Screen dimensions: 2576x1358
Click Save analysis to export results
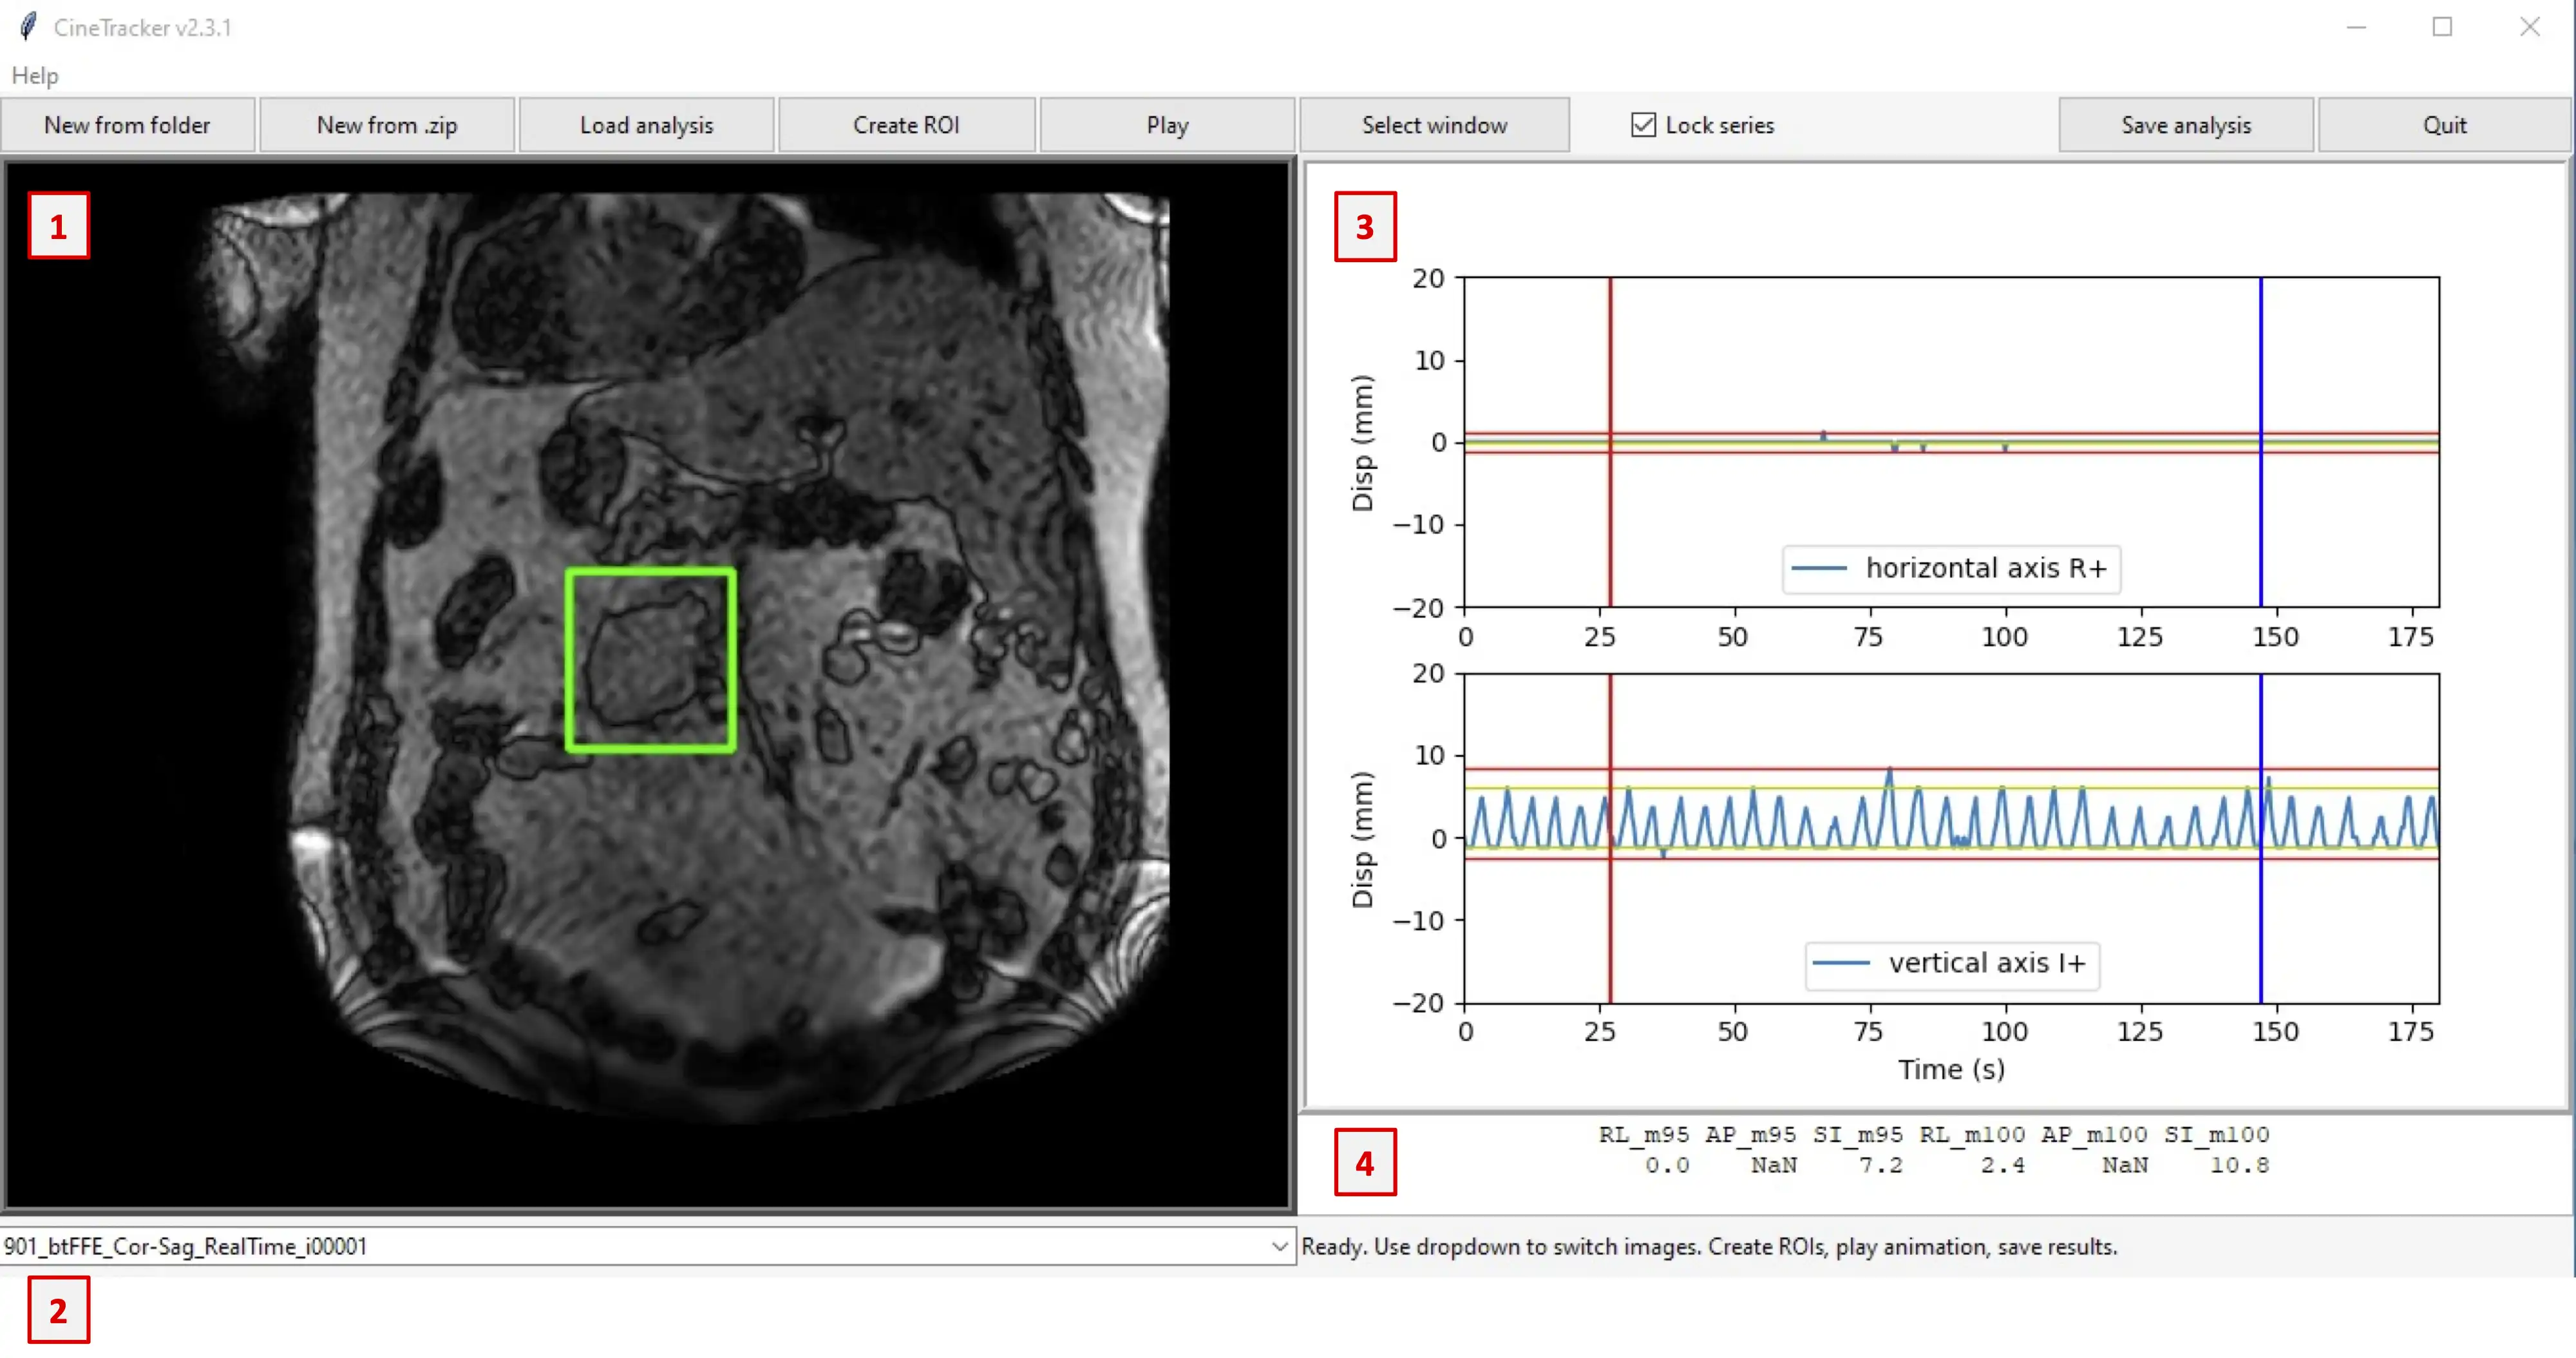point(2188,124)
